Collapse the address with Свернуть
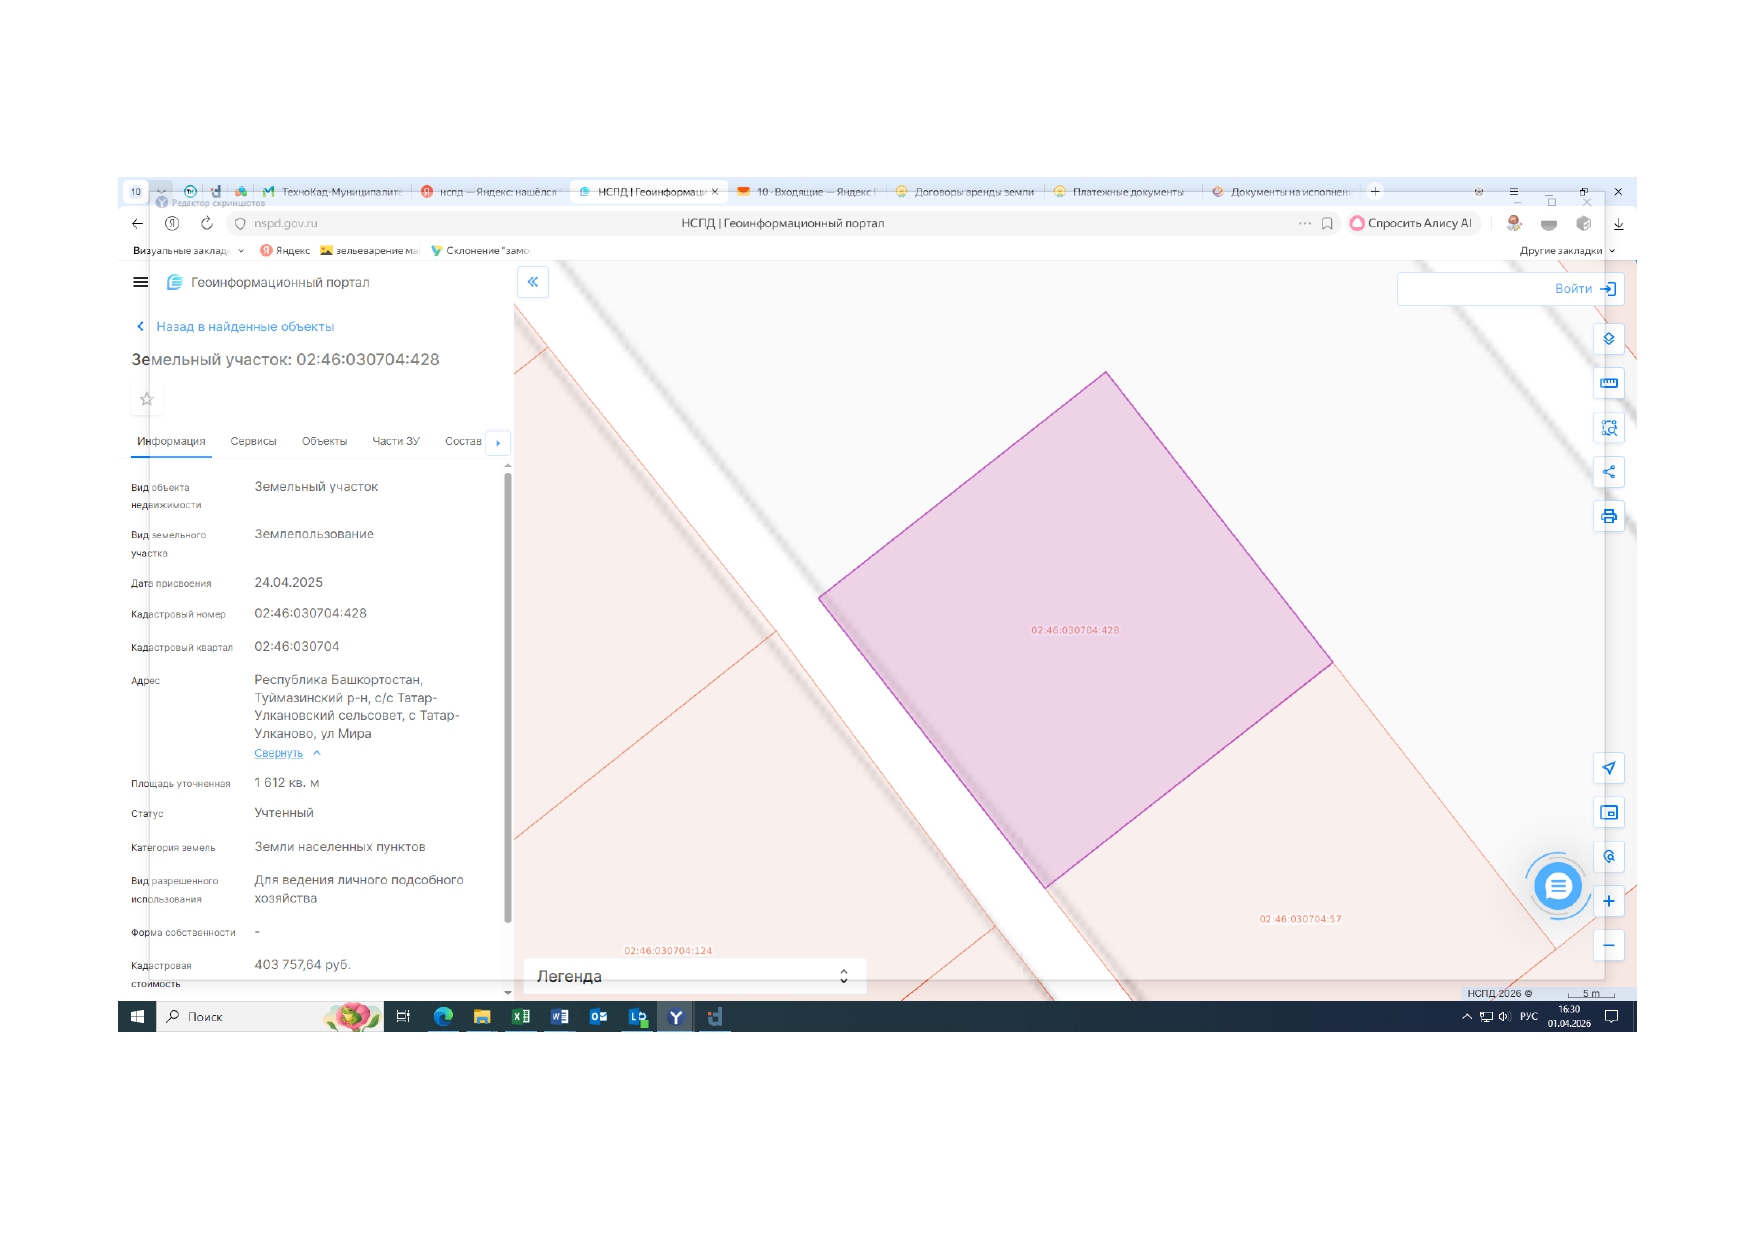Screen dimensions: 1755x1241 click(279, 753)
